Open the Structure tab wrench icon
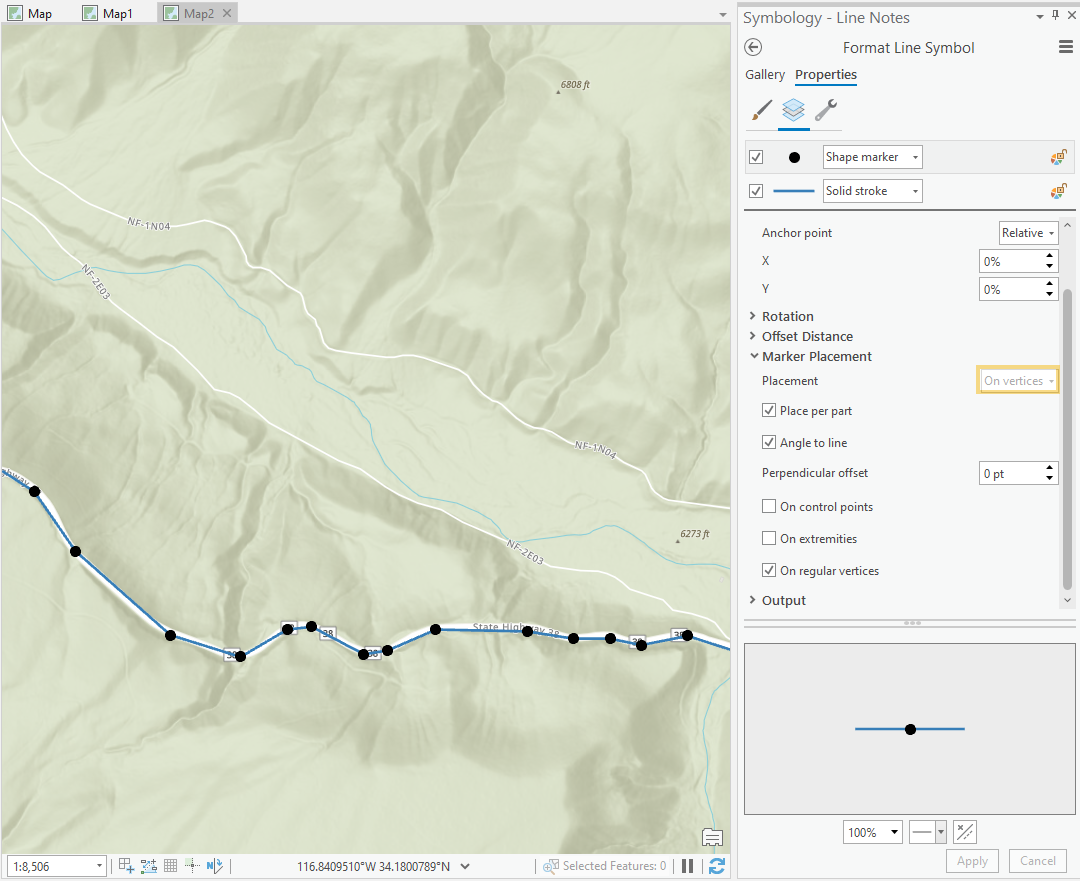Image resolution: width=1080 pixels, height=881 pixels. (827, 111)
